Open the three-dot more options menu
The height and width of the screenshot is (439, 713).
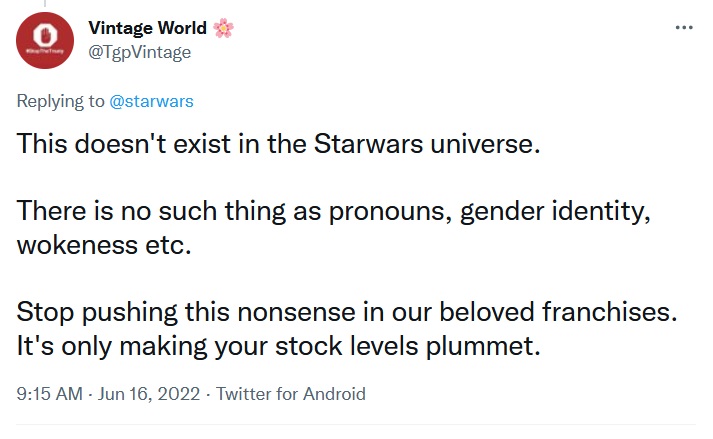tap(684, 28)
